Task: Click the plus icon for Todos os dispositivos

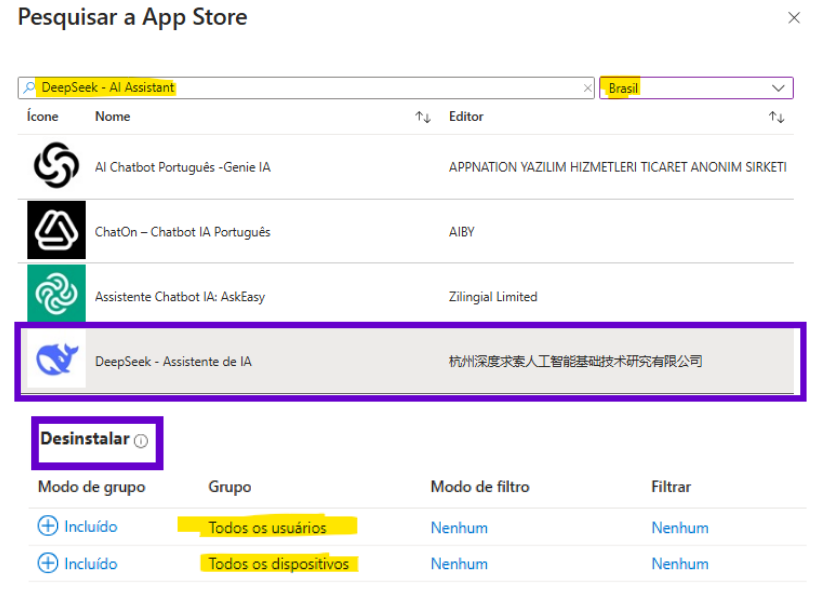Action: point(48,563)
